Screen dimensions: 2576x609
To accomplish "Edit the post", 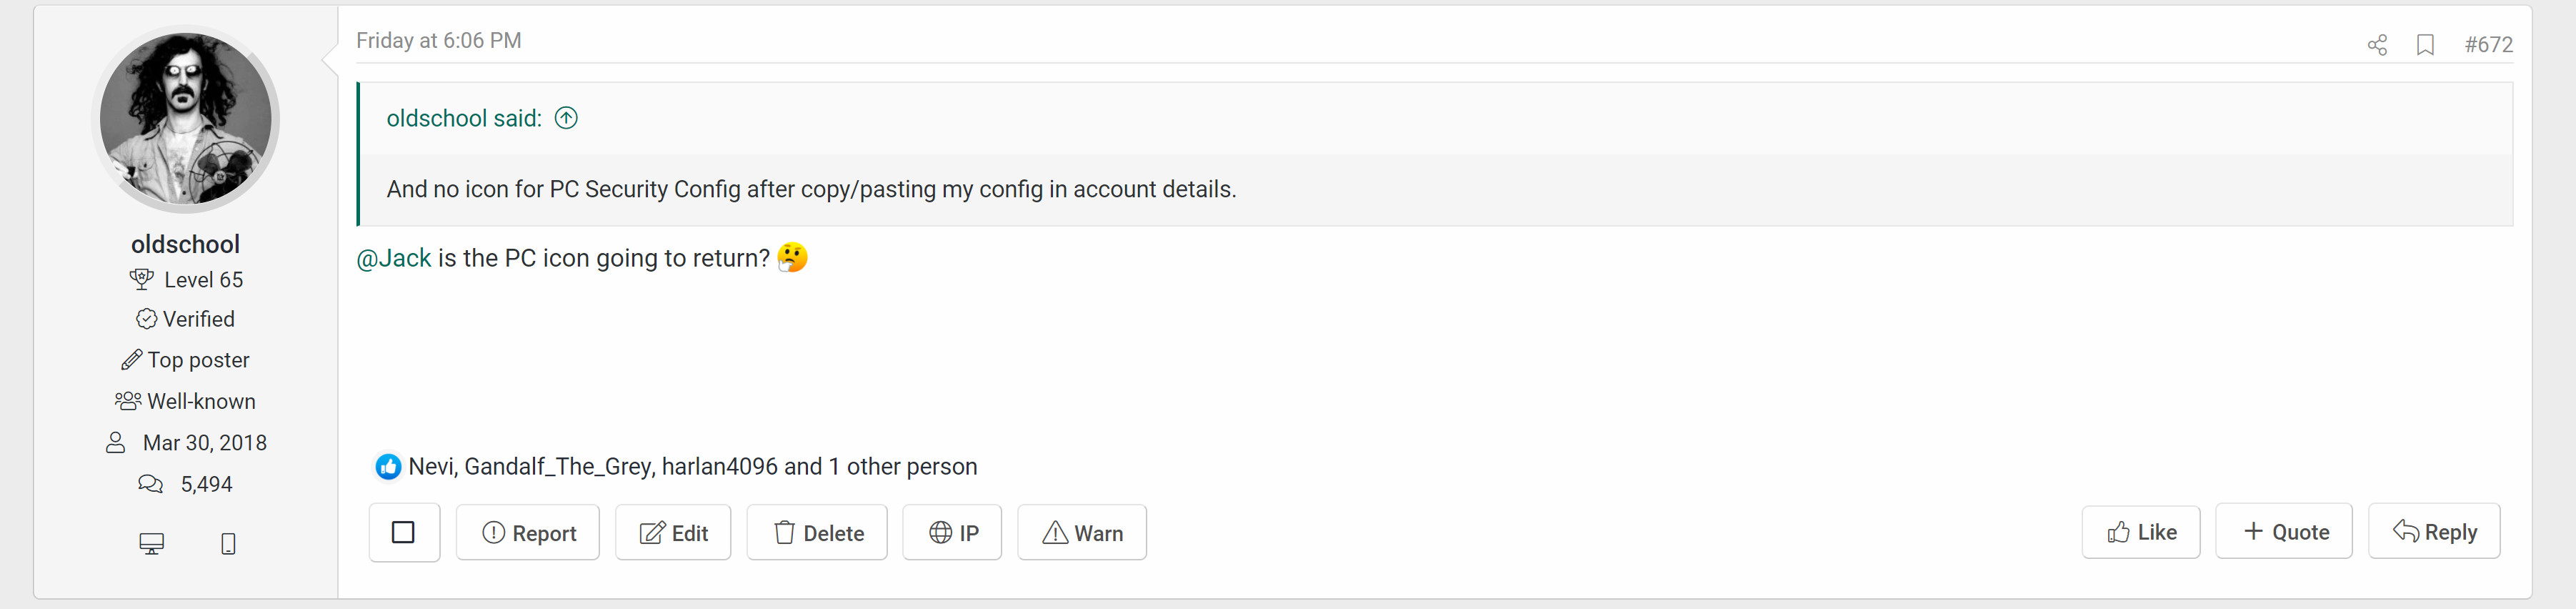I will tap(673, 532).
